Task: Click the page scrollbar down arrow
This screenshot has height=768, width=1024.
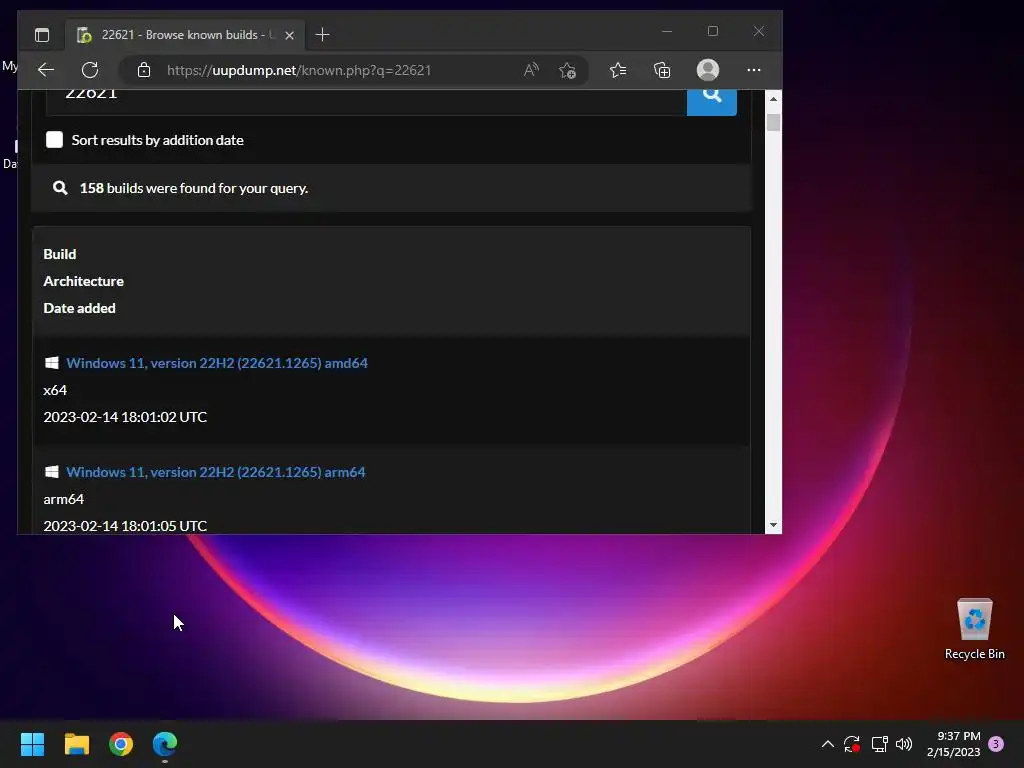Action: pyautogui.click(x=773, y=525)
